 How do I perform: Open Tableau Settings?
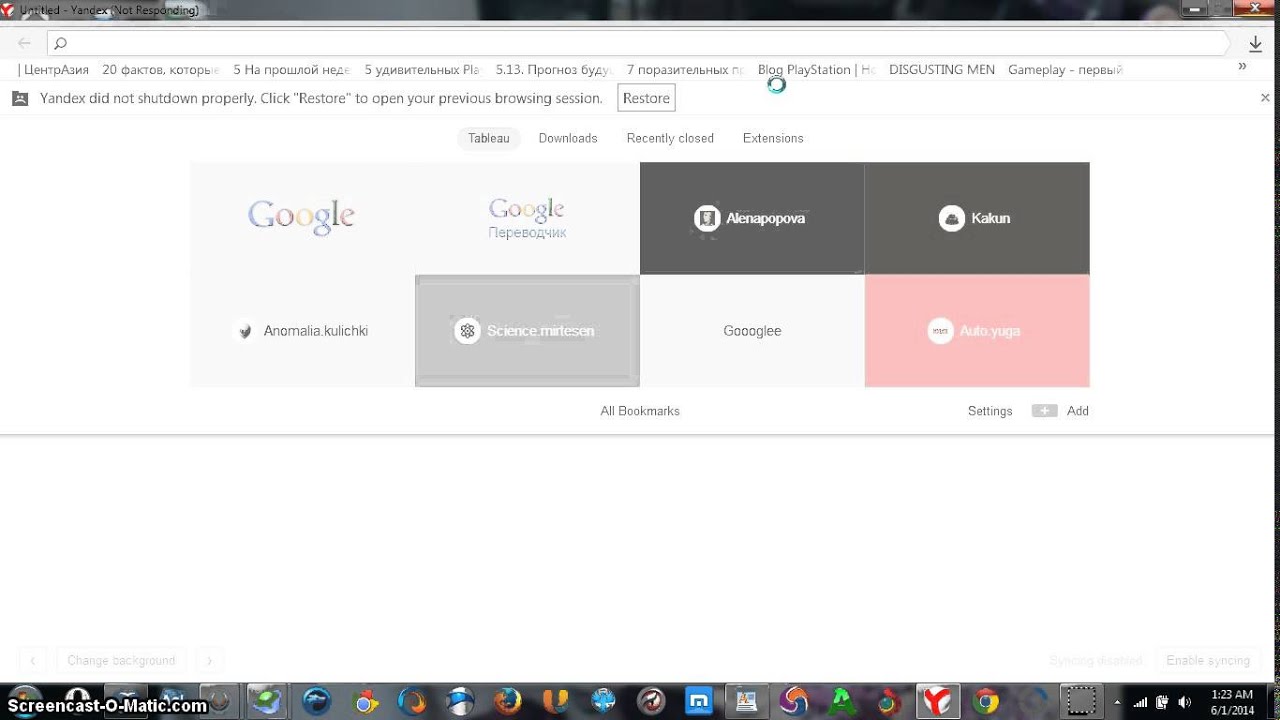[990, 411]
